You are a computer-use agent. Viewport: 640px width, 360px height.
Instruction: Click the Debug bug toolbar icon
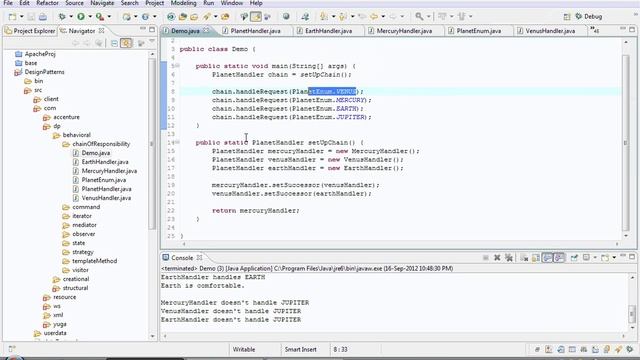coord(62,17)
